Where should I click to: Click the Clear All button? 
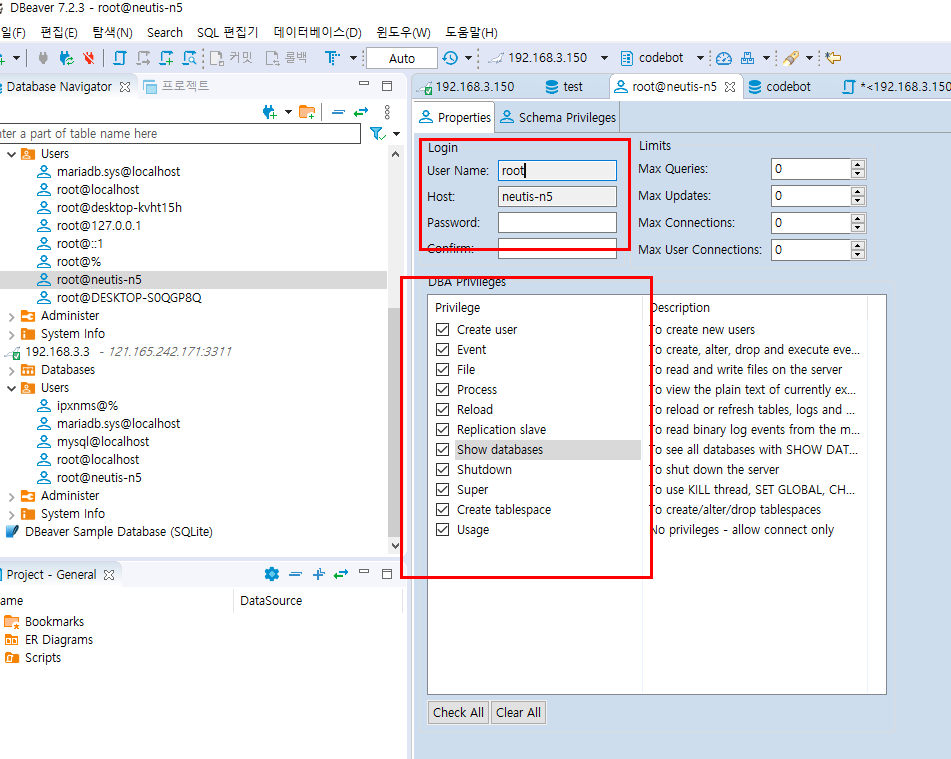point(518,712)
